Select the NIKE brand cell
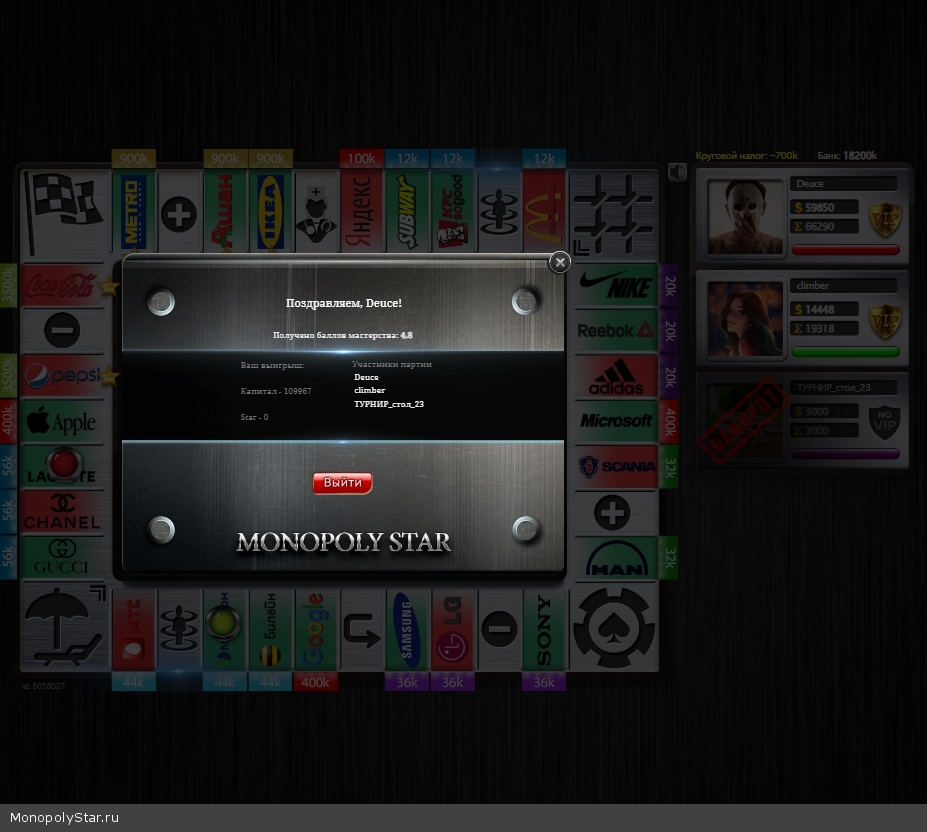 (x=615, y=286)
